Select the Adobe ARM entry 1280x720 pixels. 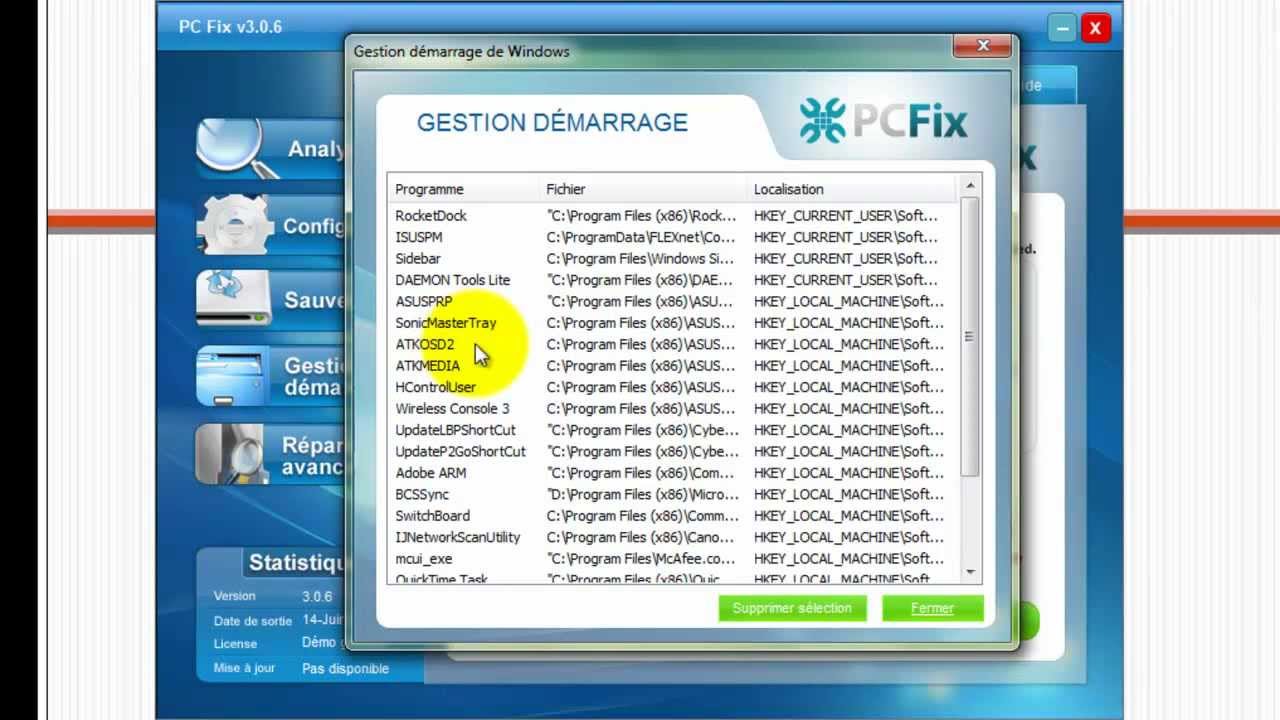point(431,473)
